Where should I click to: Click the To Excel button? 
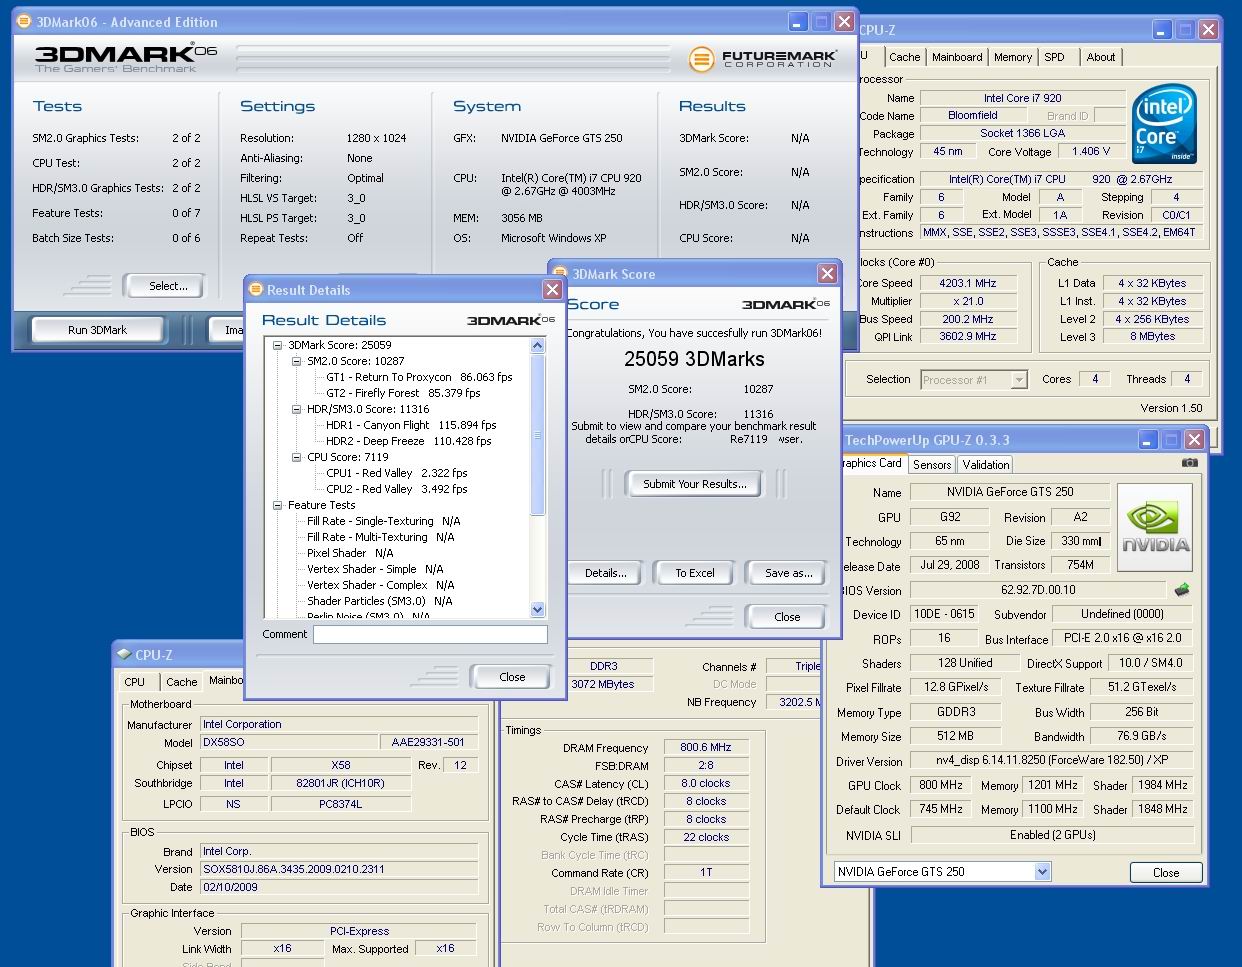[695, 573]
